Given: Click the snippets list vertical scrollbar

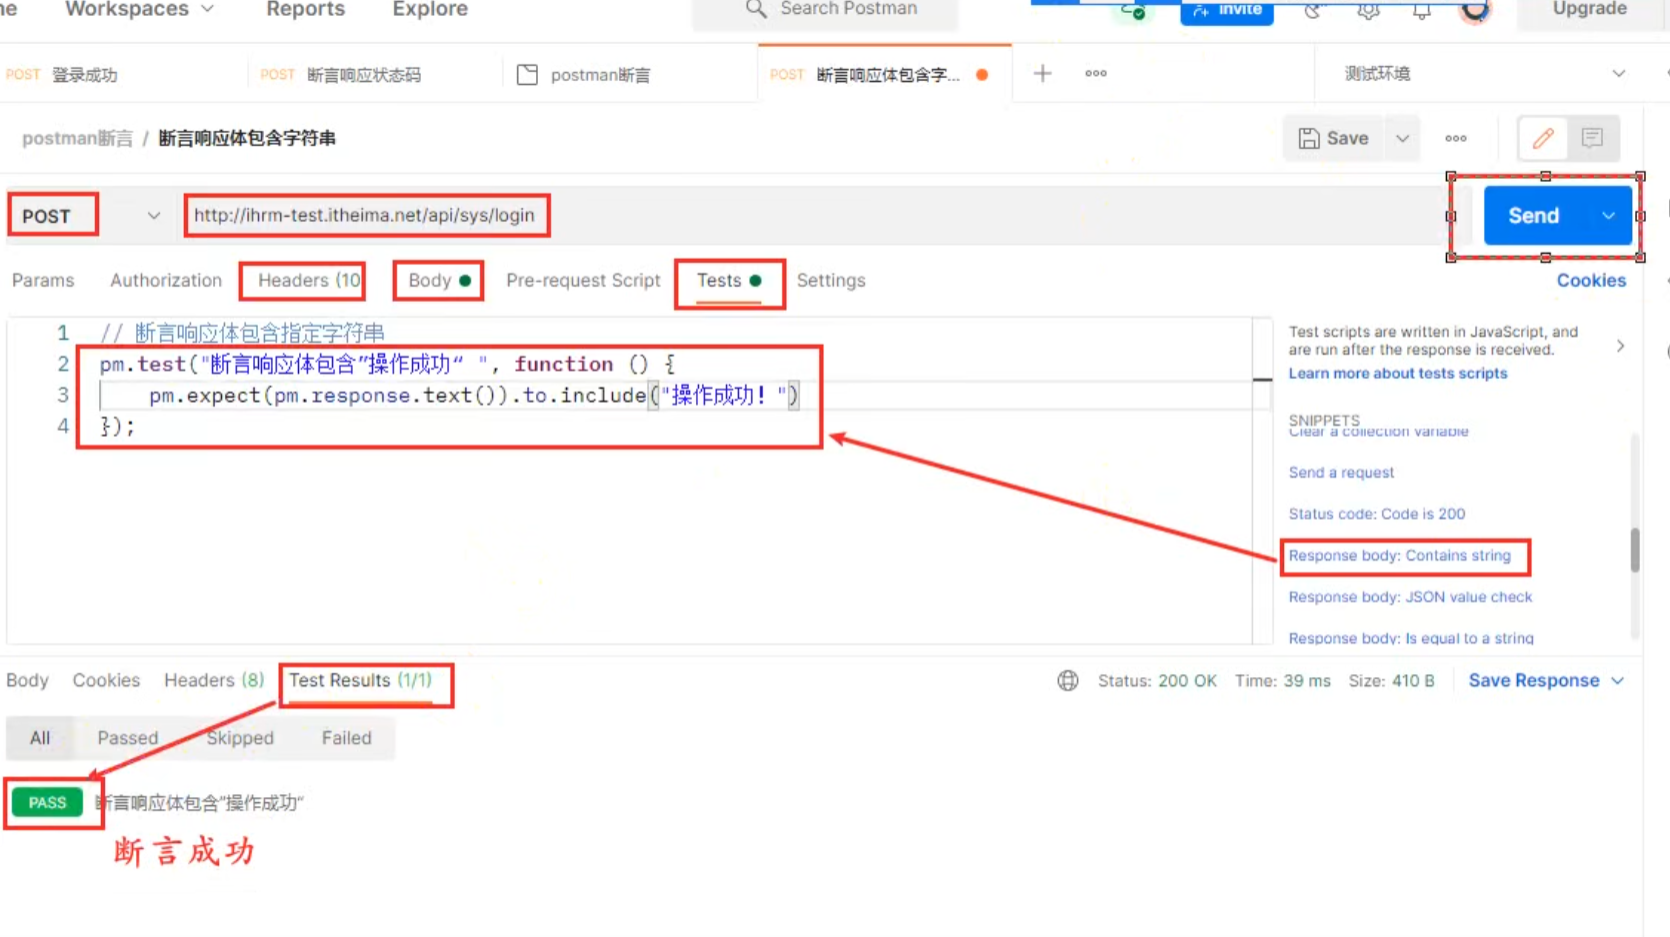Looking at the screenshot, I should click(1635, 550).
